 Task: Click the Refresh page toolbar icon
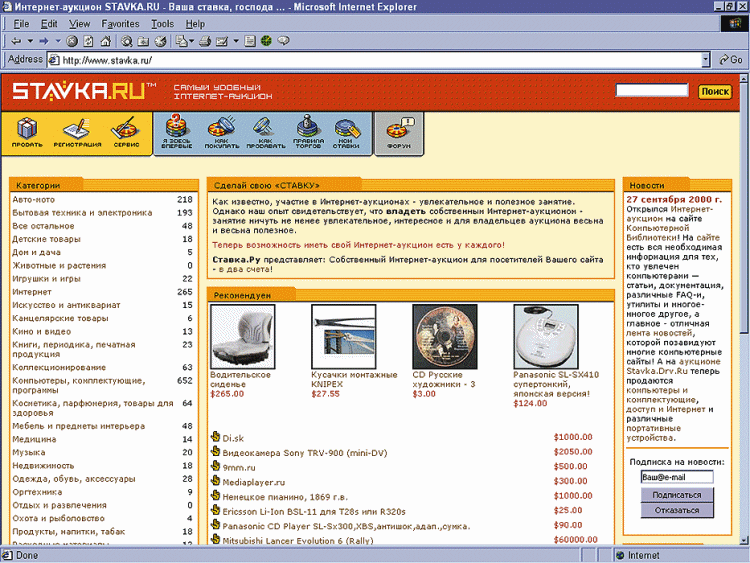88,41
